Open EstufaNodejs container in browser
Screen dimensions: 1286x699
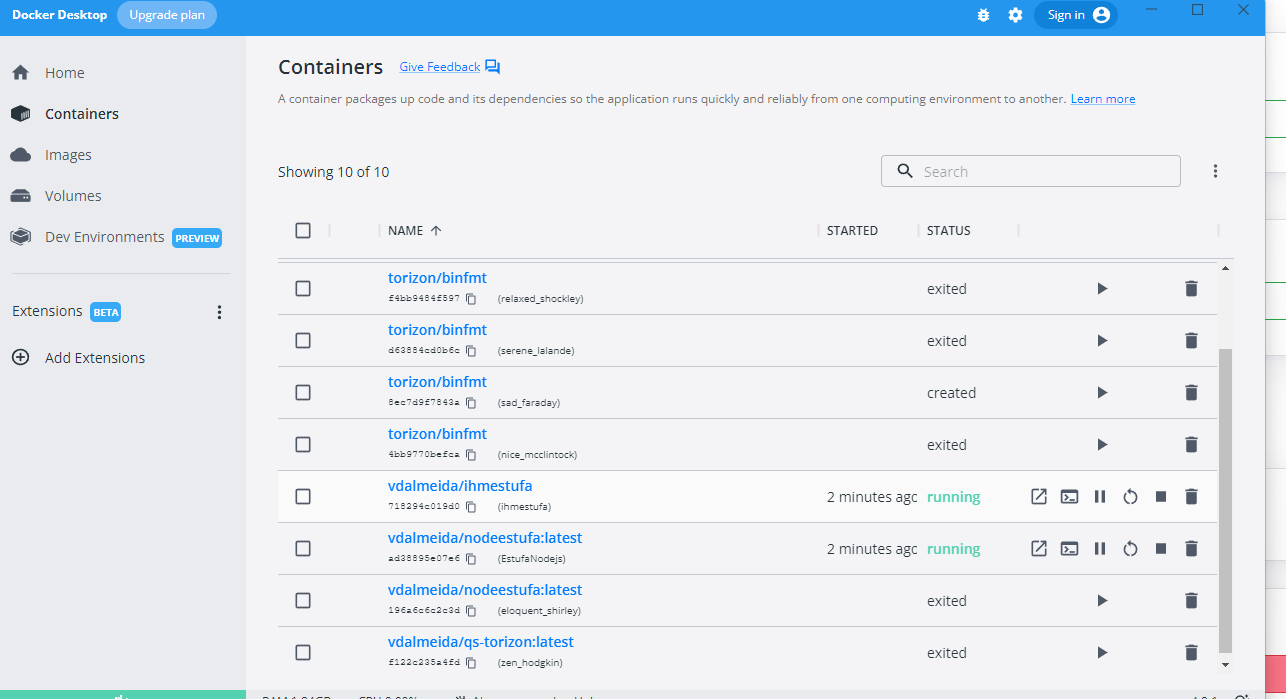coord(1039,548)
